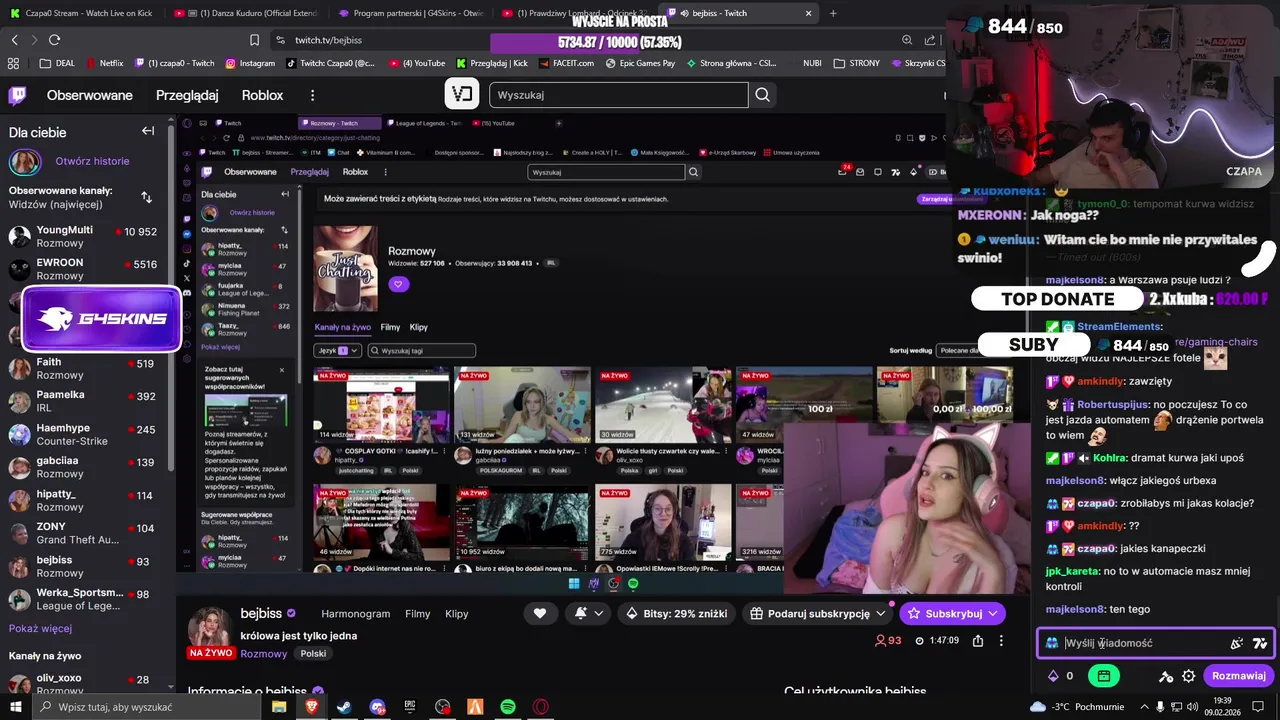The width and height of the screenshot is (1280, 720).
Task: Open Windows Start menu
Action: click(18, 706)
